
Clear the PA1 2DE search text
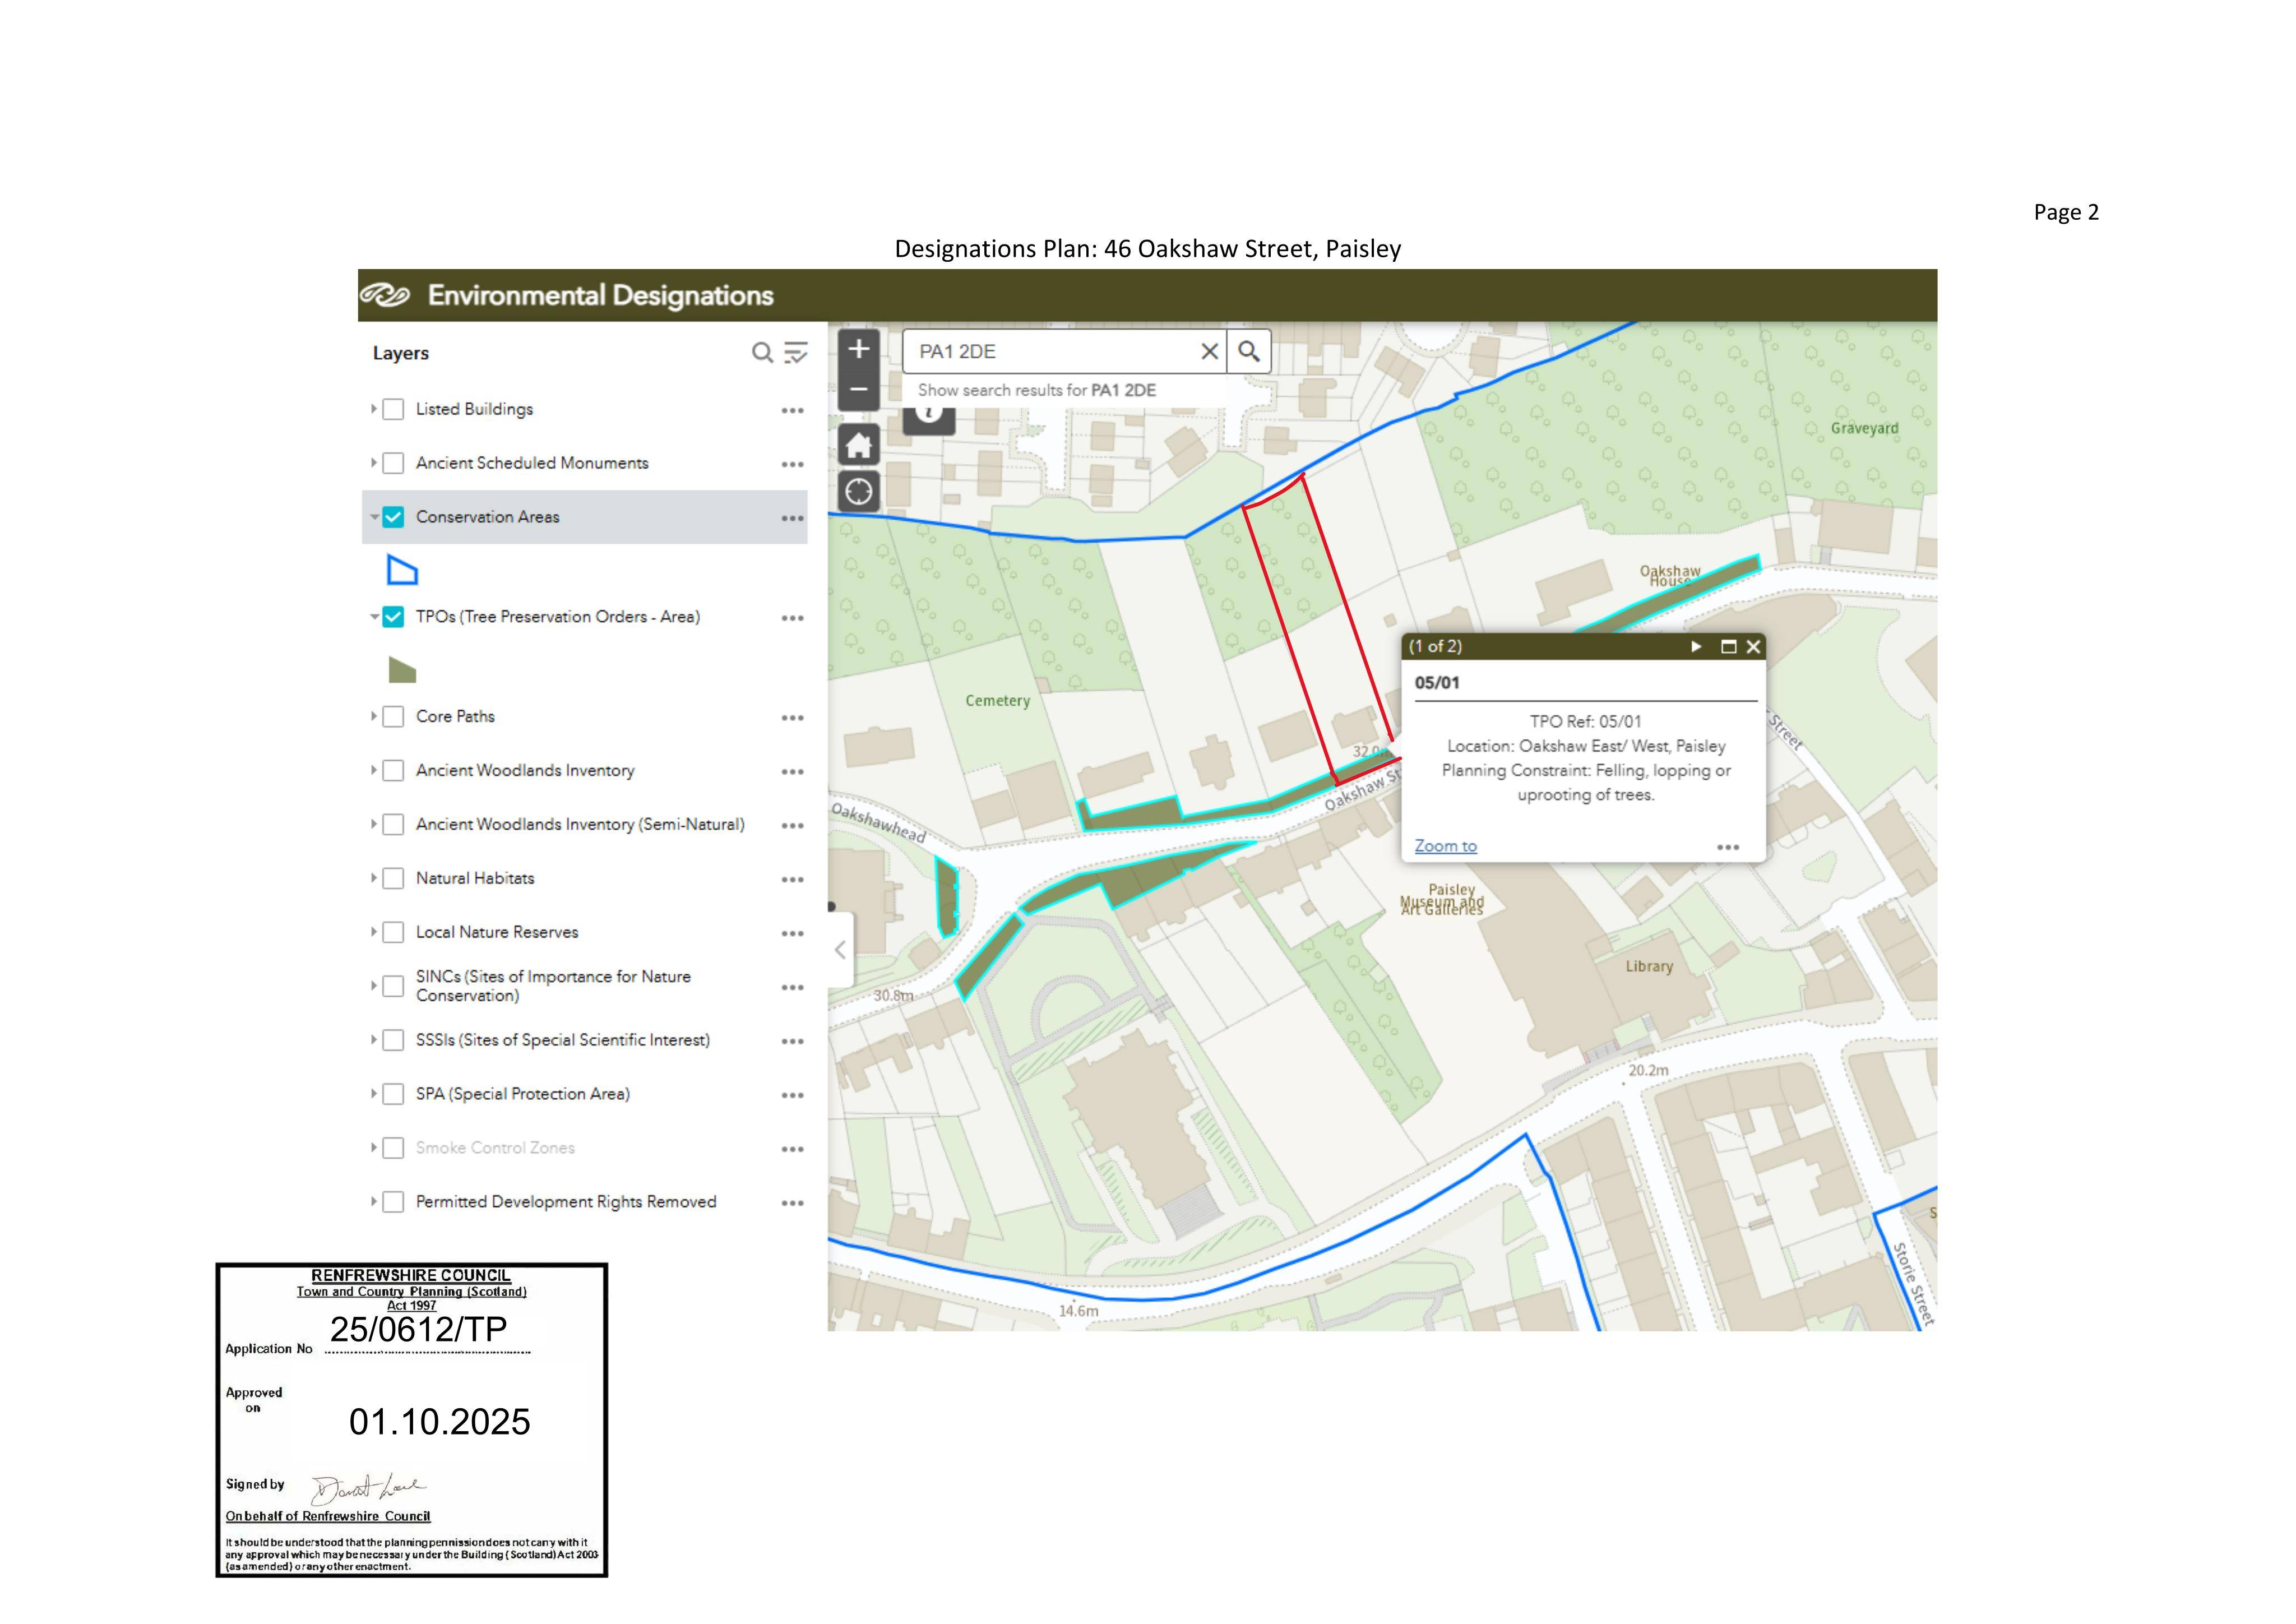point(1209,352)
